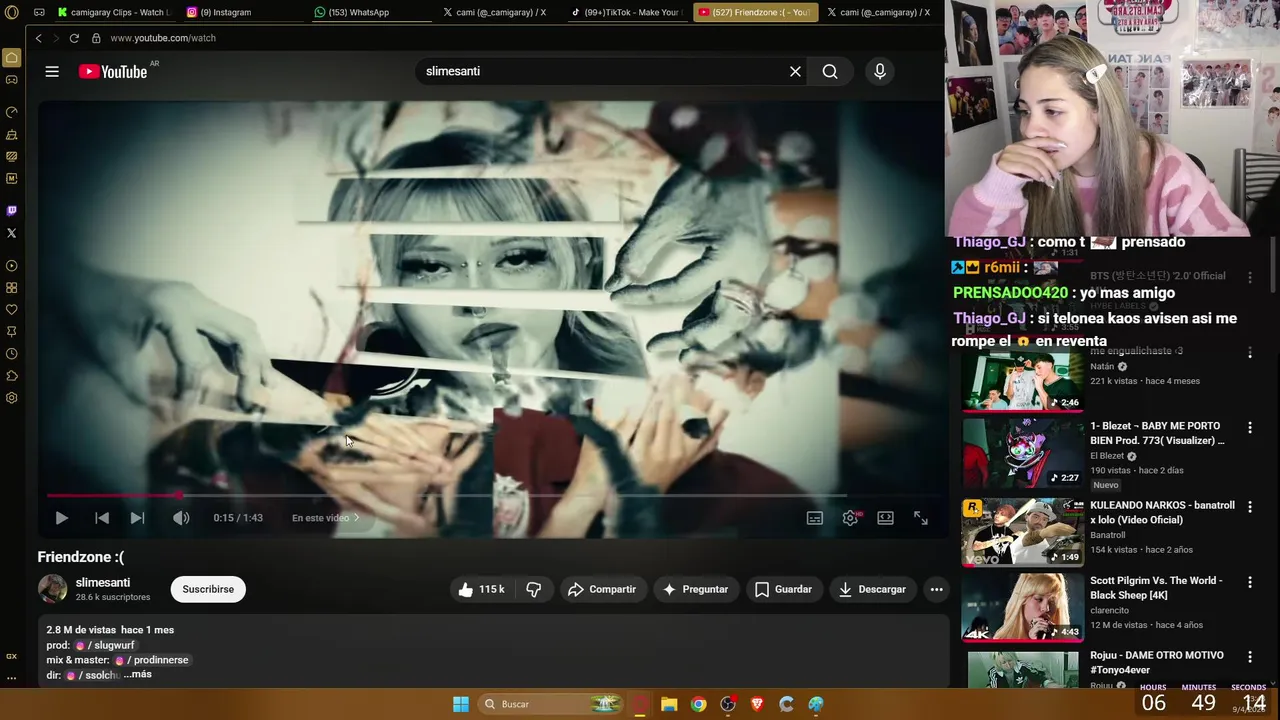Open extensions cube icon in sidebar

click(x=12, y=376)
